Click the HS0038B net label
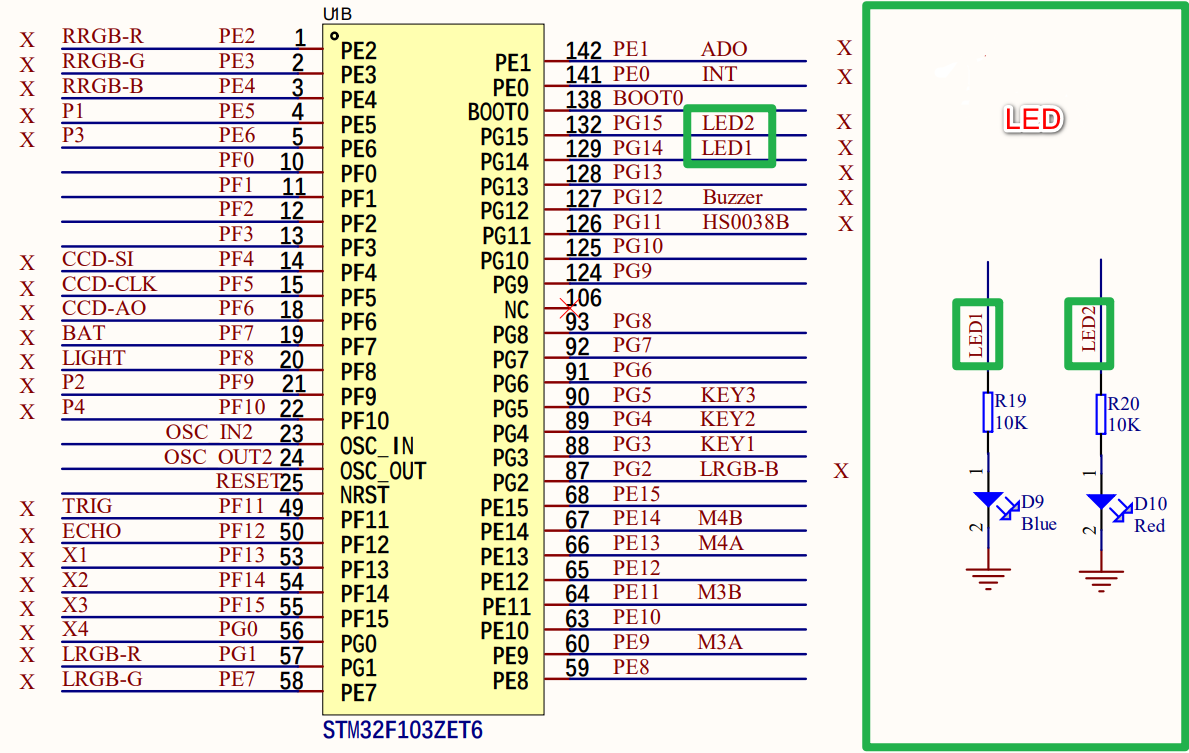The width and height of the screenshot is (1189, 753). [745, 221]
